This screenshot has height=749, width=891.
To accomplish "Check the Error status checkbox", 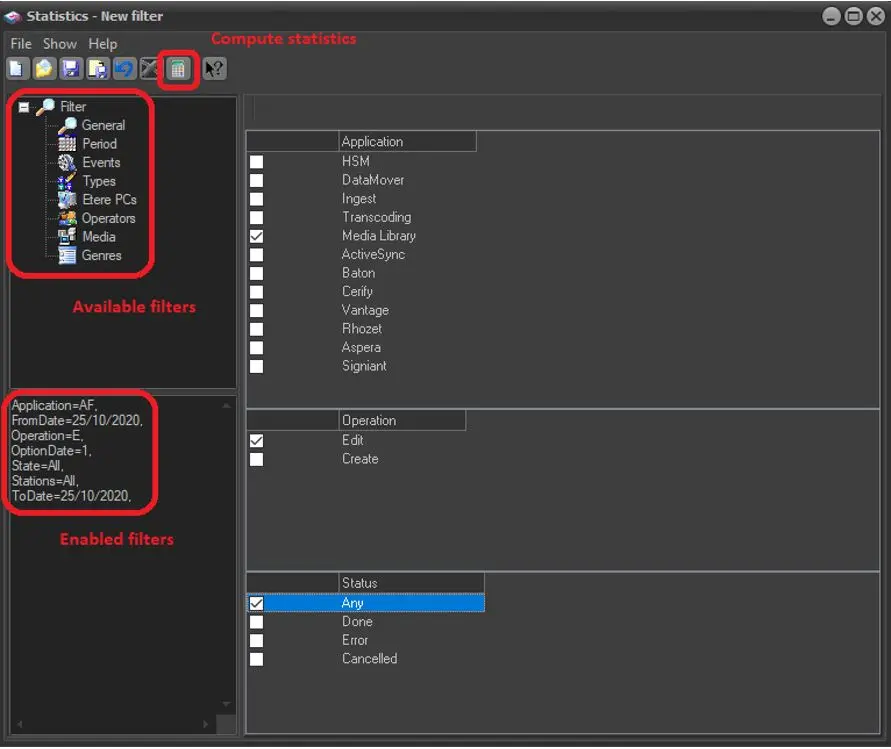I will click(257, 641).
